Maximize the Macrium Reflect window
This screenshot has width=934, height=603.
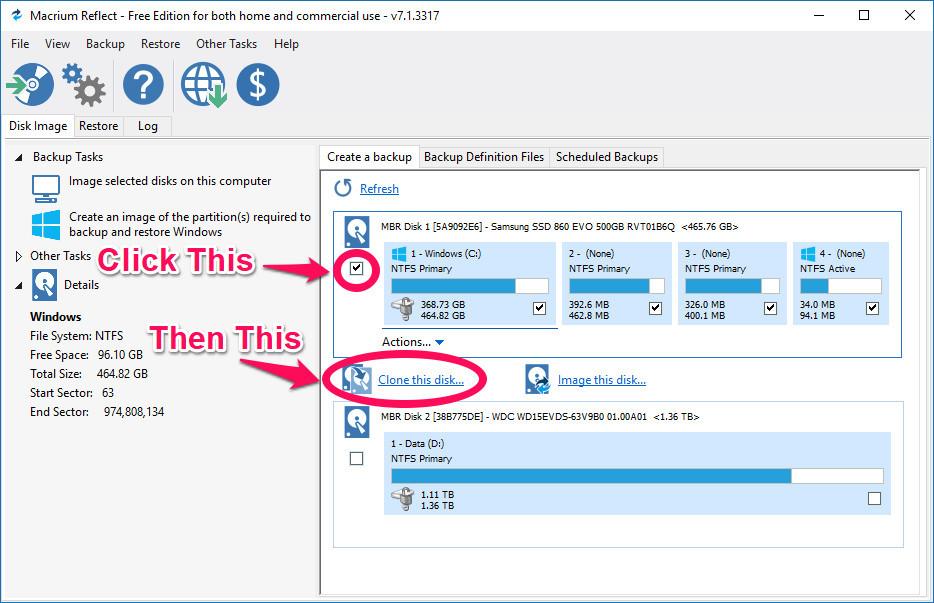(864, 15)
